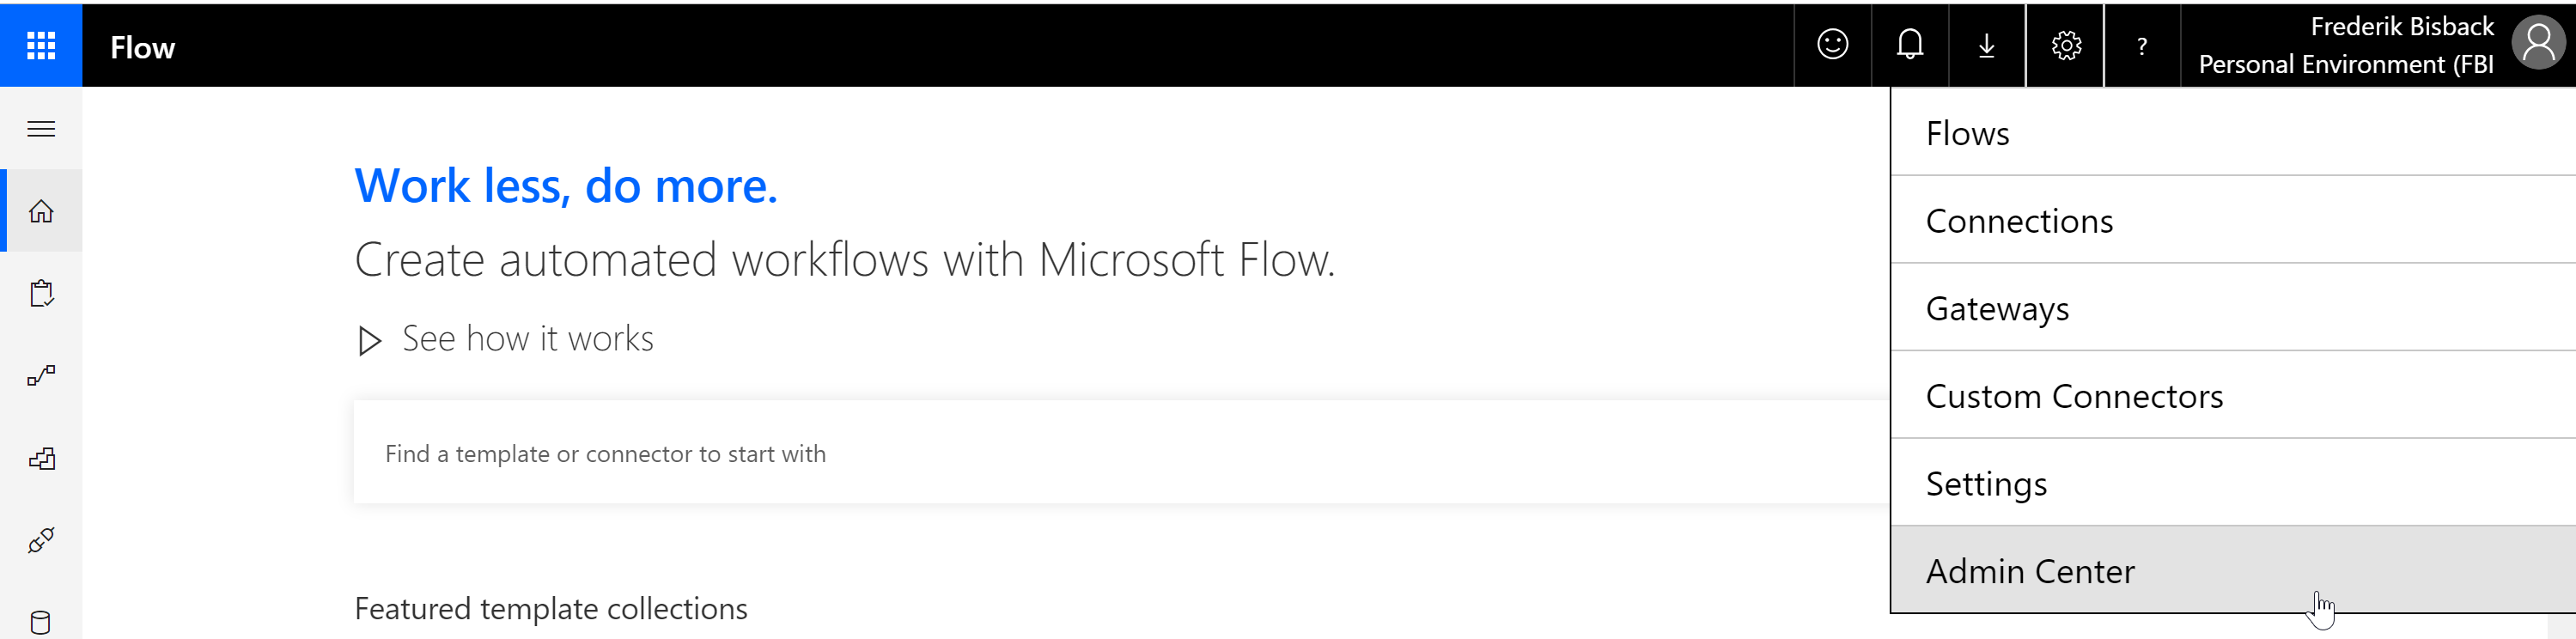Click the smiley feedback icon
This screenshot has width=2576, height=639.
(1832, 45)
